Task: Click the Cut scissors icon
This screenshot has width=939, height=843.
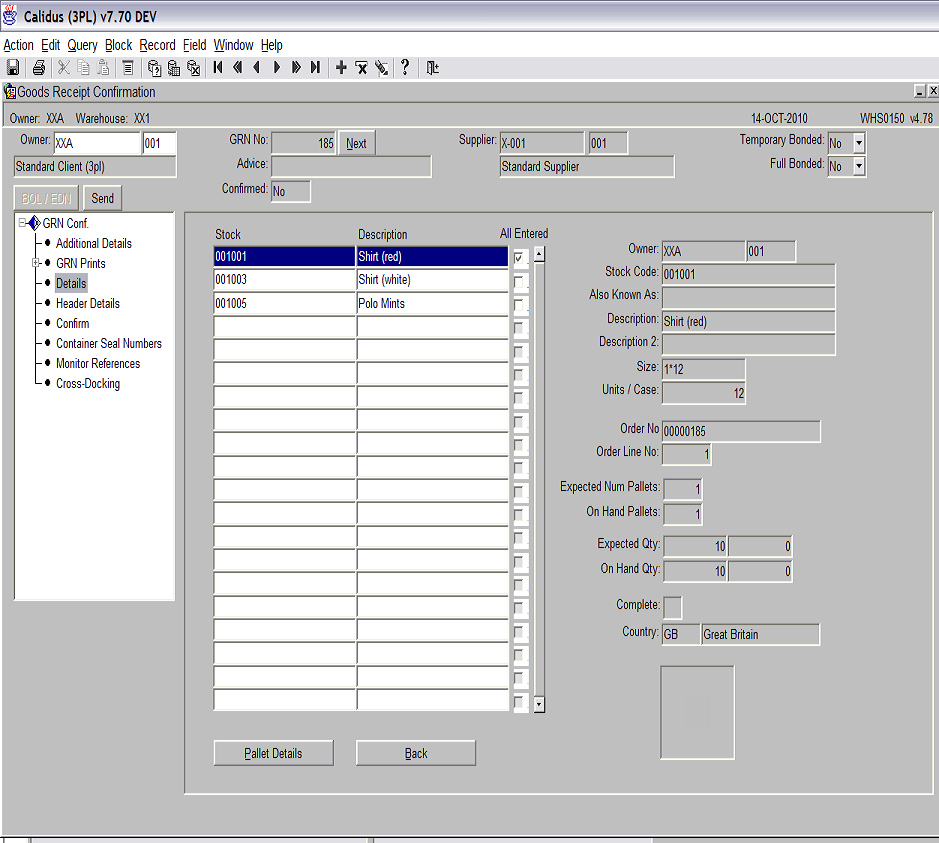Action: pos(63,68)
